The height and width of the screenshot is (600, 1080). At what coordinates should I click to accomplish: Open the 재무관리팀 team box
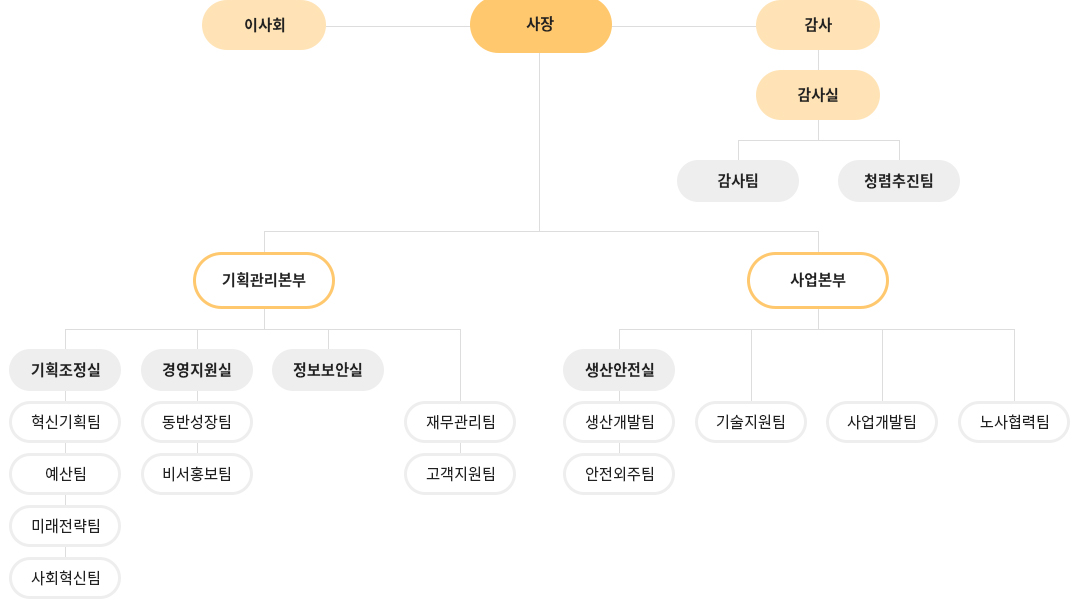pyautogui.click(x=460, y=422)
